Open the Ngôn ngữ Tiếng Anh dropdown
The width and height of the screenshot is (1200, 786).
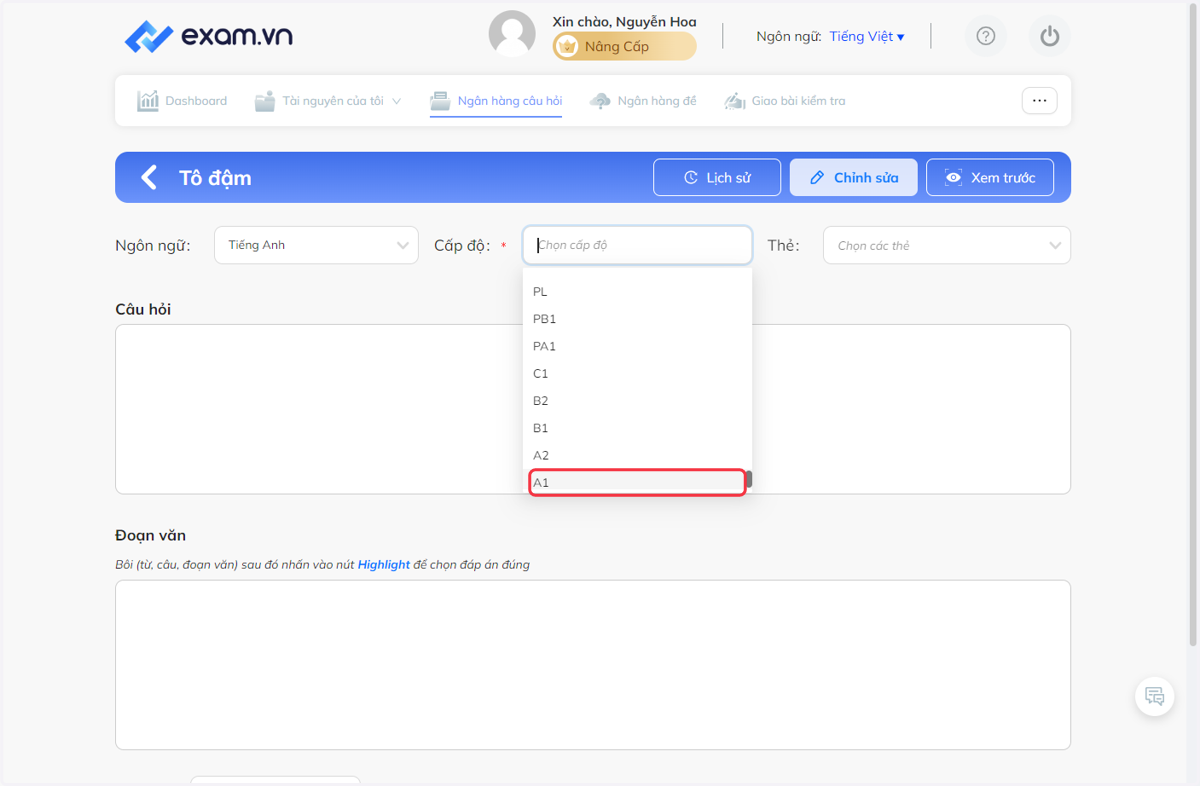point(316,245)
